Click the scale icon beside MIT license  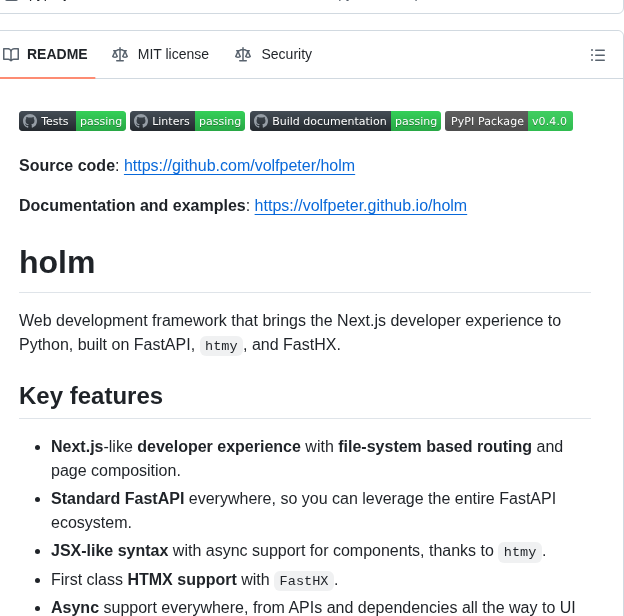[x=120, y=55]
